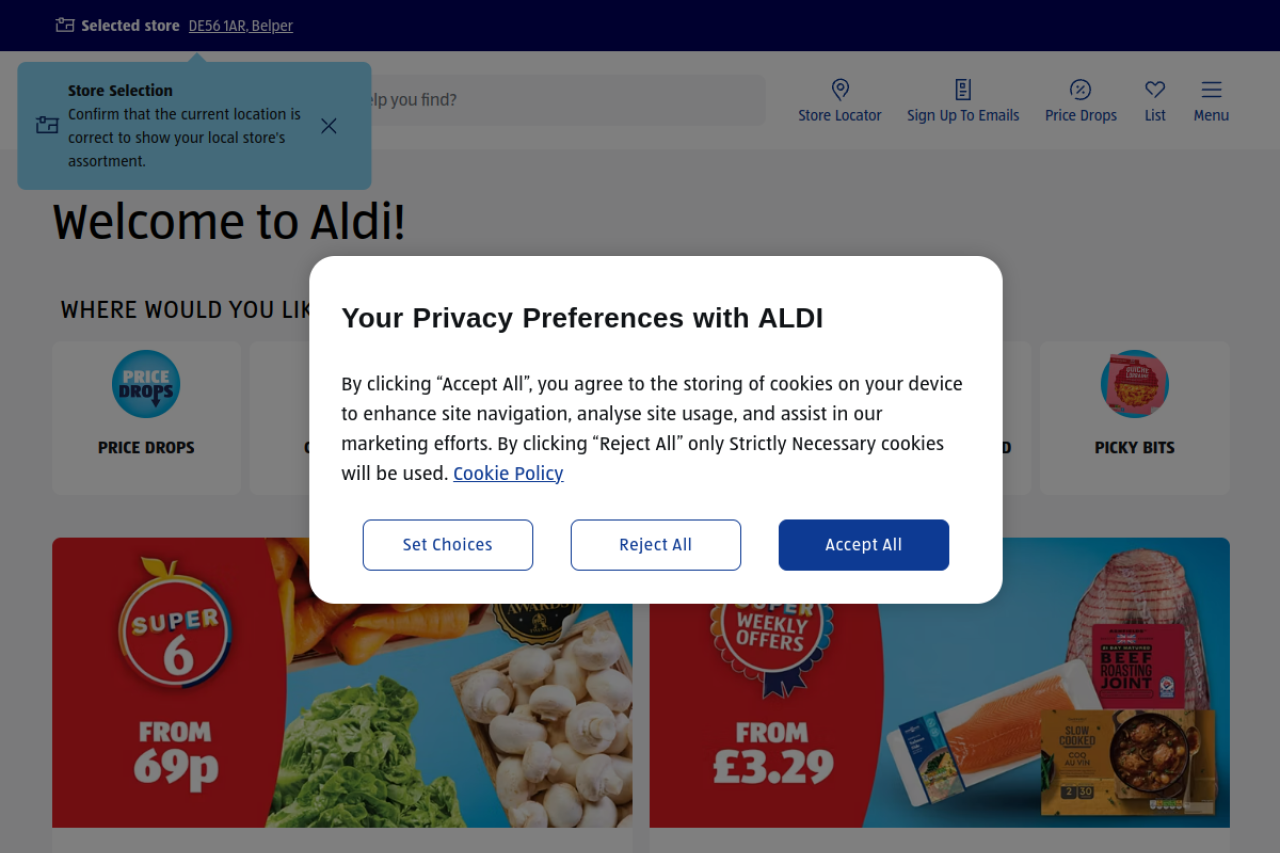Click the Picky Bits category icon
This screenshot has height=853, width=1280.
click(1134, 384)
